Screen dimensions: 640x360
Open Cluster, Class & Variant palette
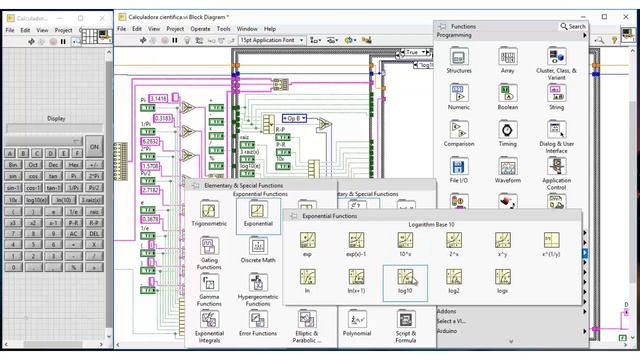click(556, 63)
